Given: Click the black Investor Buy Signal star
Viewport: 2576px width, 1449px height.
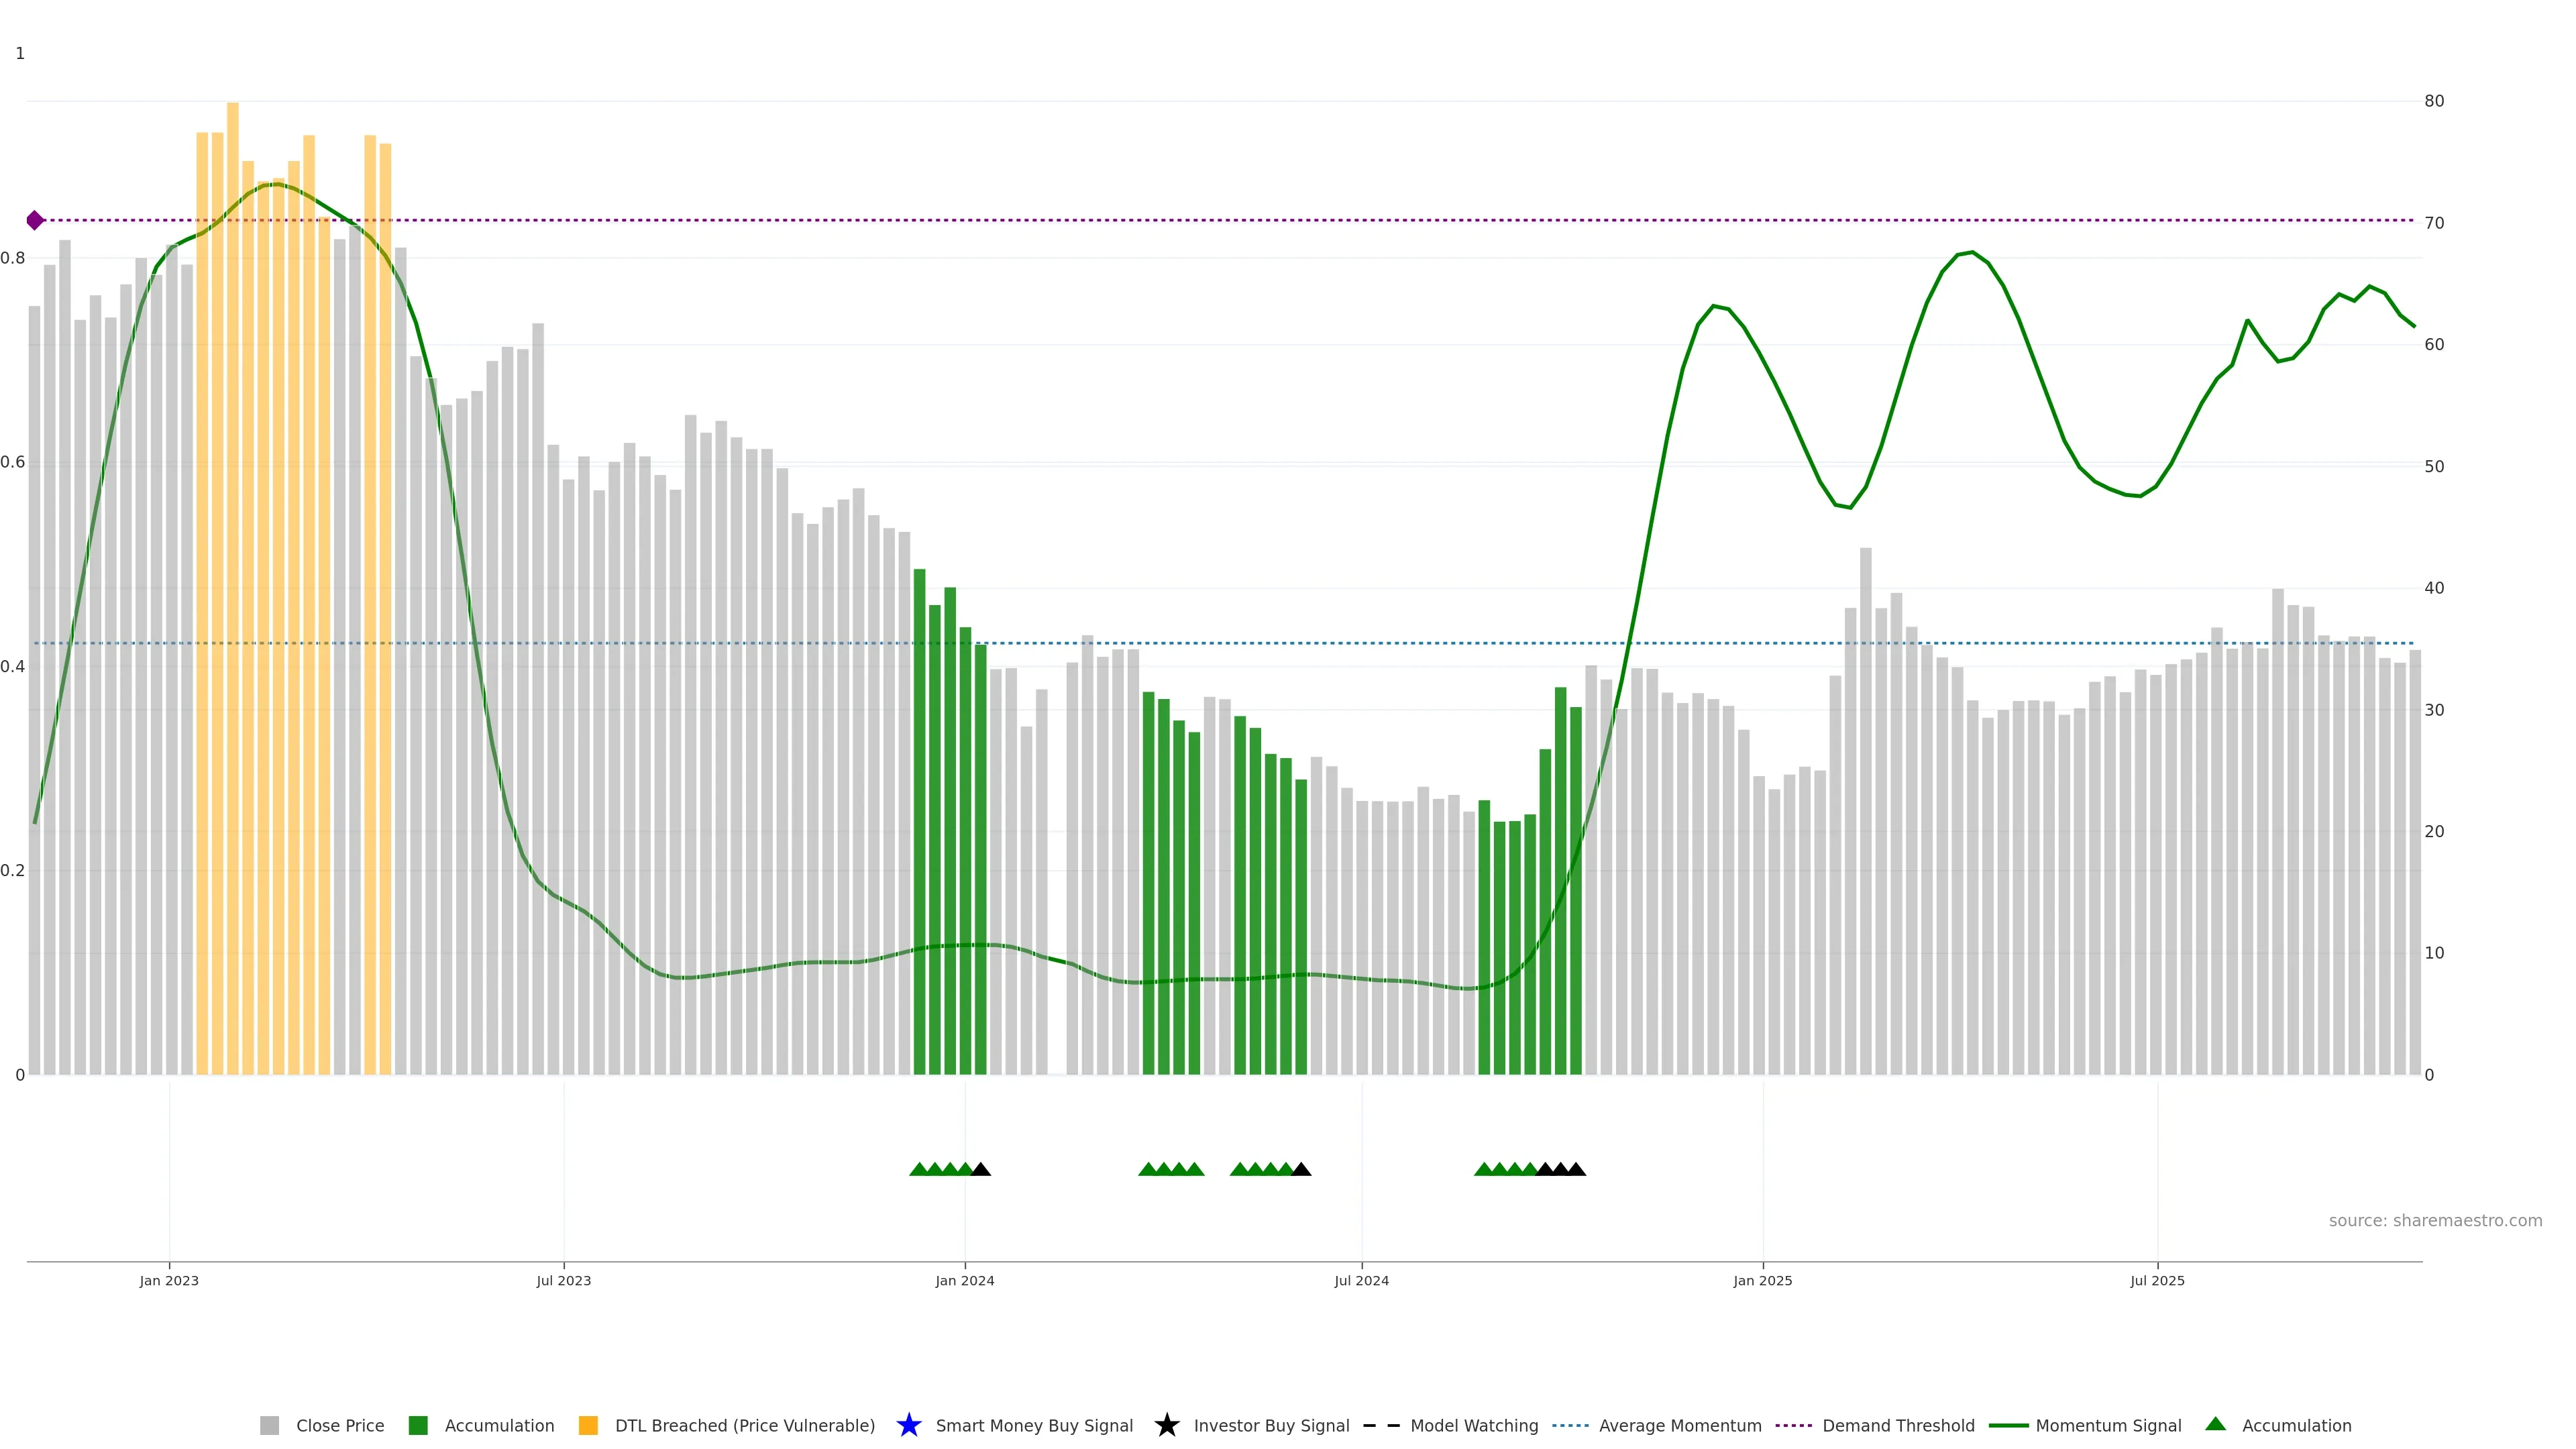Looking at the screenshot, I should [x=1167, y=1426].
